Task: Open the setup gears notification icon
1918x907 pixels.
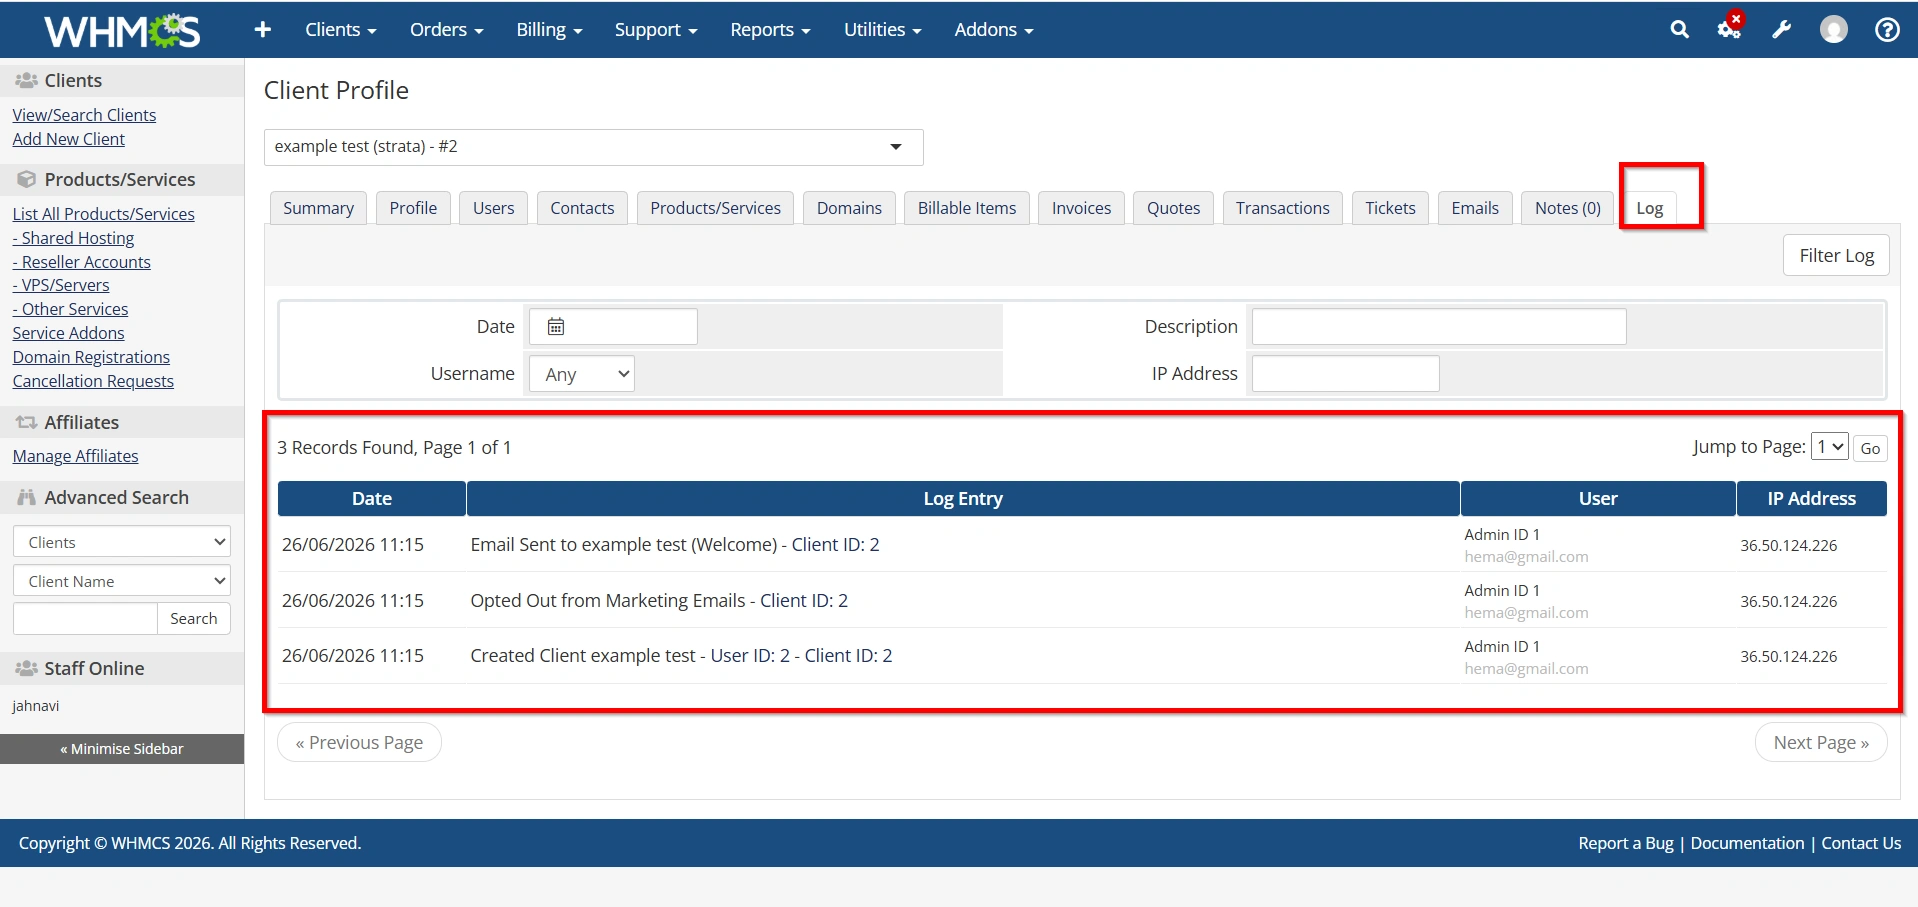Action: (1729, 28)
